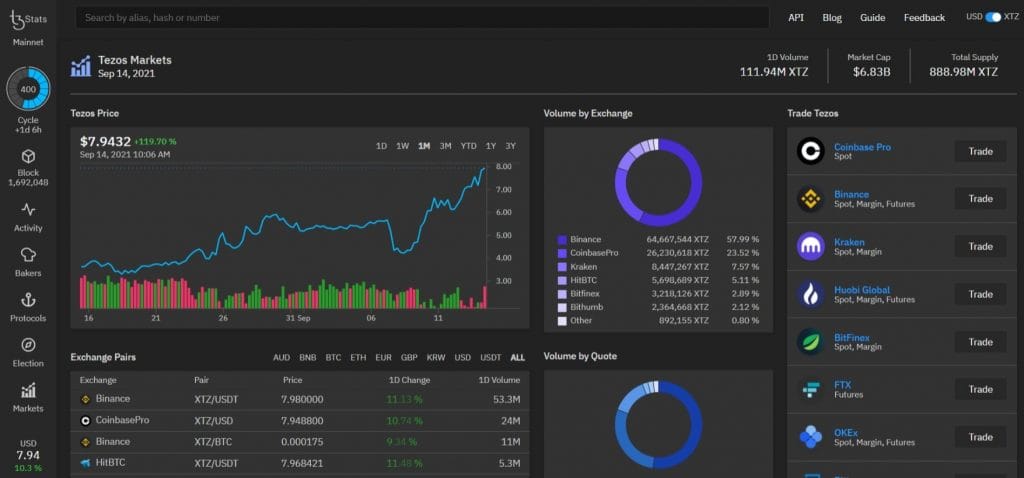
Task: Sort pairs by 1D Change header
Action: tap(409, 380)
